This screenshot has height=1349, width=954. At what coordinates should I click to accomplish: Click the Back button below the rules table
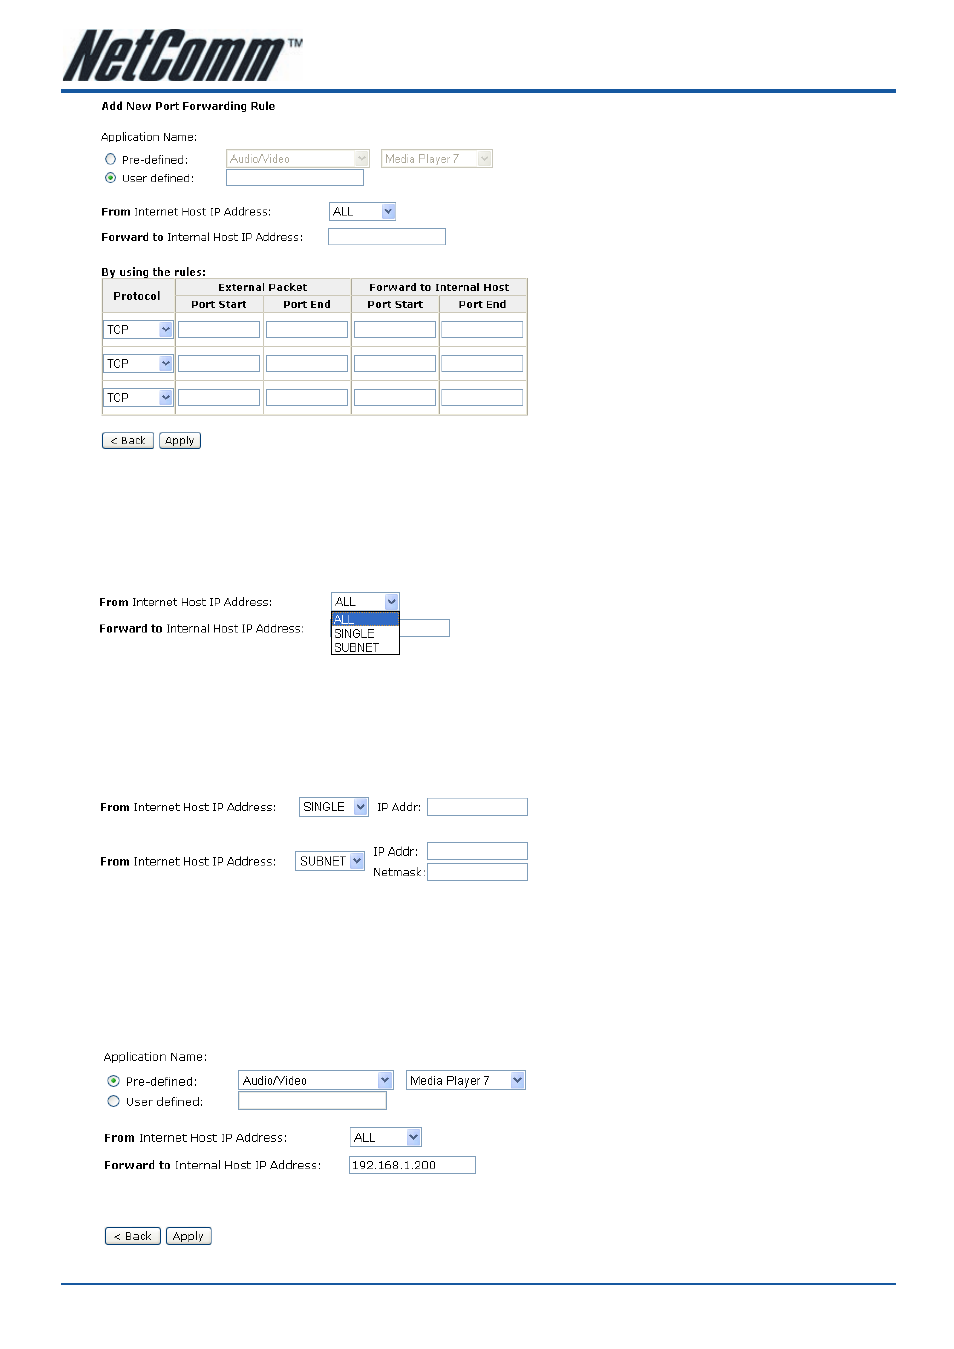tap(128, 440)
